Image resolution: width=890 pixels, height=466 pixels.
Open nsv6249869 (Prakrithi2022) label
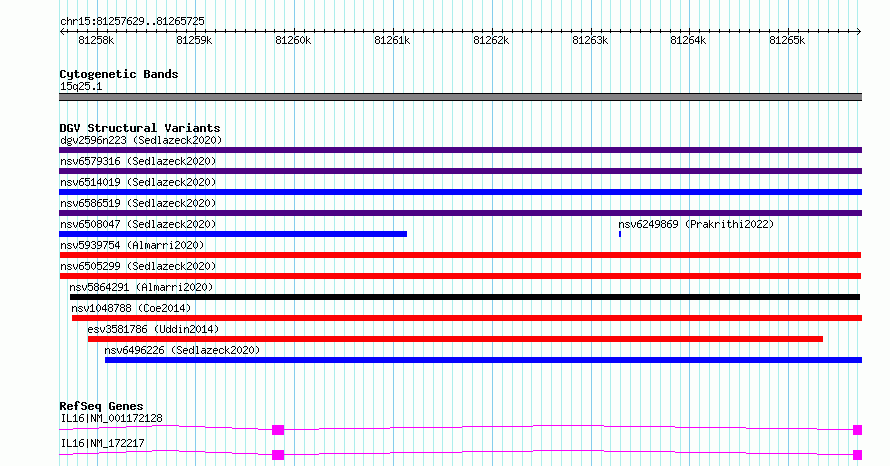click(696, 224)
